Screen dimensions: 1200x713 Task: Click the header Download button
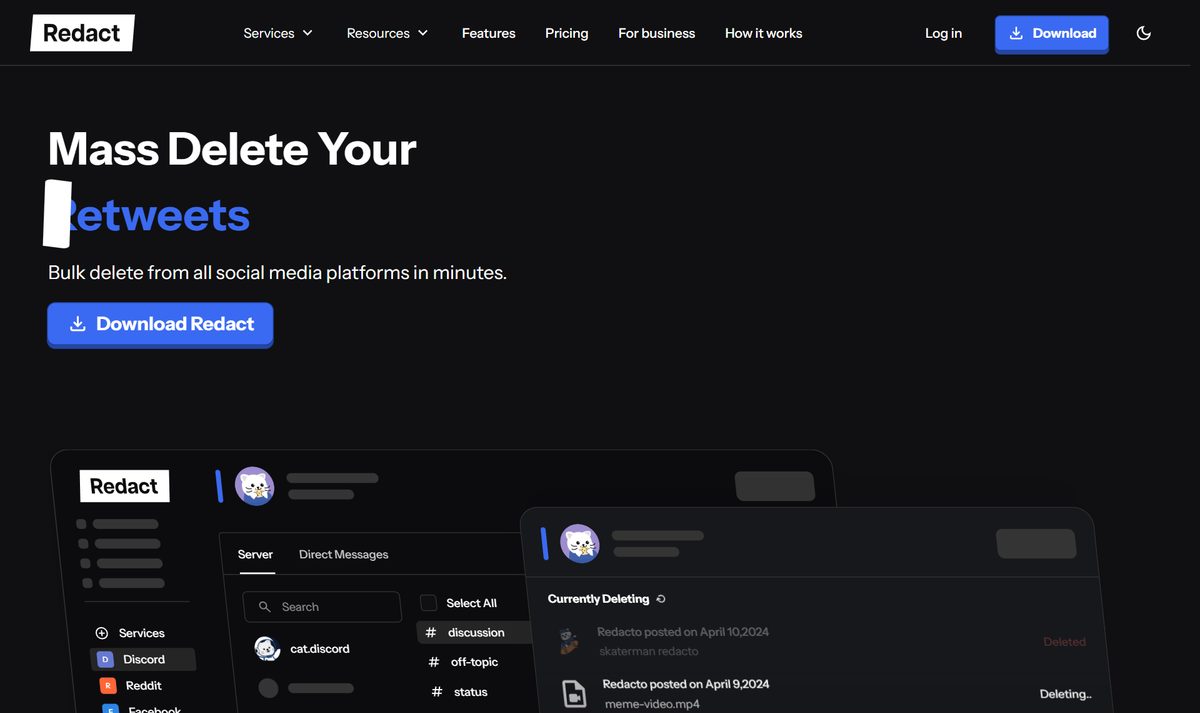(x=1051, y=33)
